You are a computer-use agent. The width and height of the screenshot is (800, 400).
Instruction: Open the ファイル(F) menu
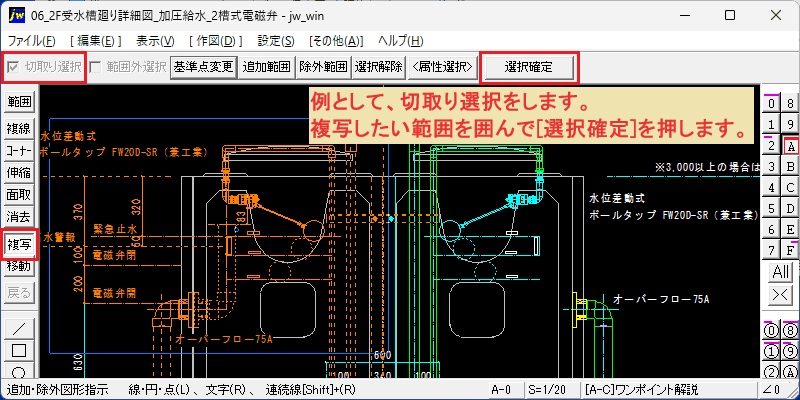click(32, 41)
